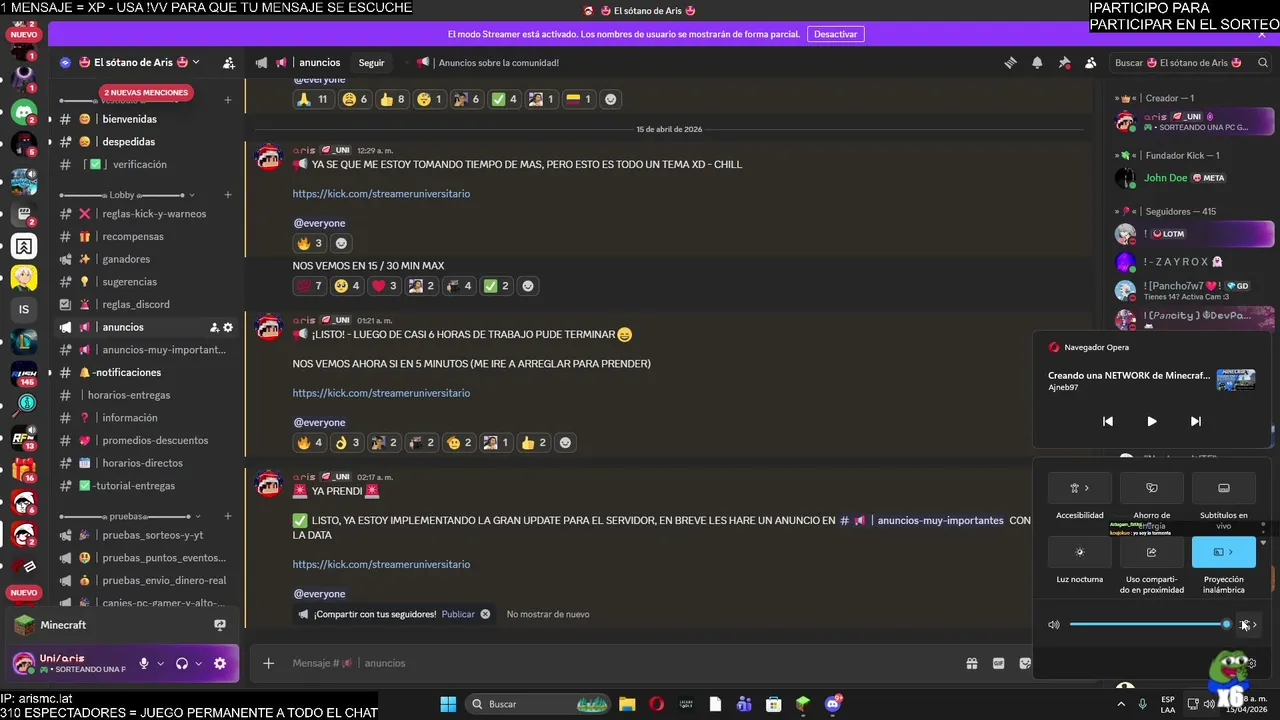Edit anuncios channel gear icon
The width and height of the screenshot is (1280, 720).
click(x=228, y=327)
